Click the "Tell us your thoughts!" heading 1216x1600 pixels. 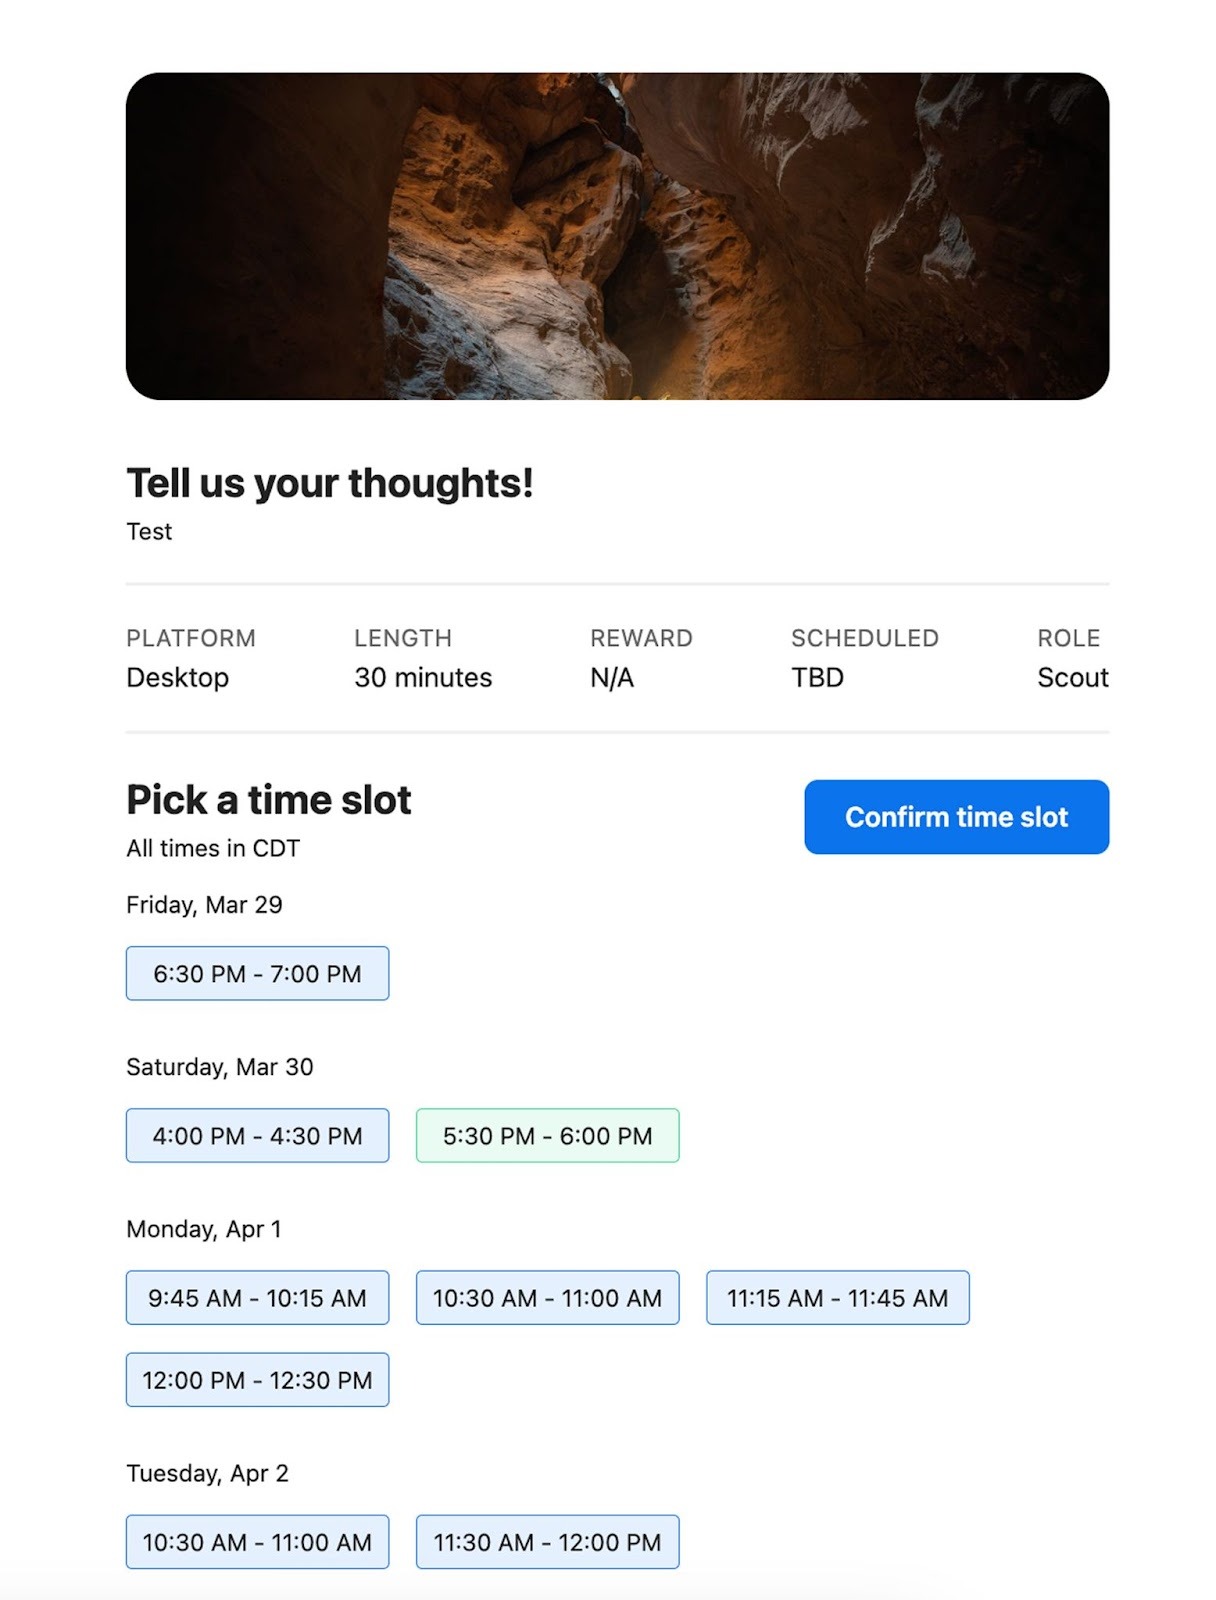point(330,483)
